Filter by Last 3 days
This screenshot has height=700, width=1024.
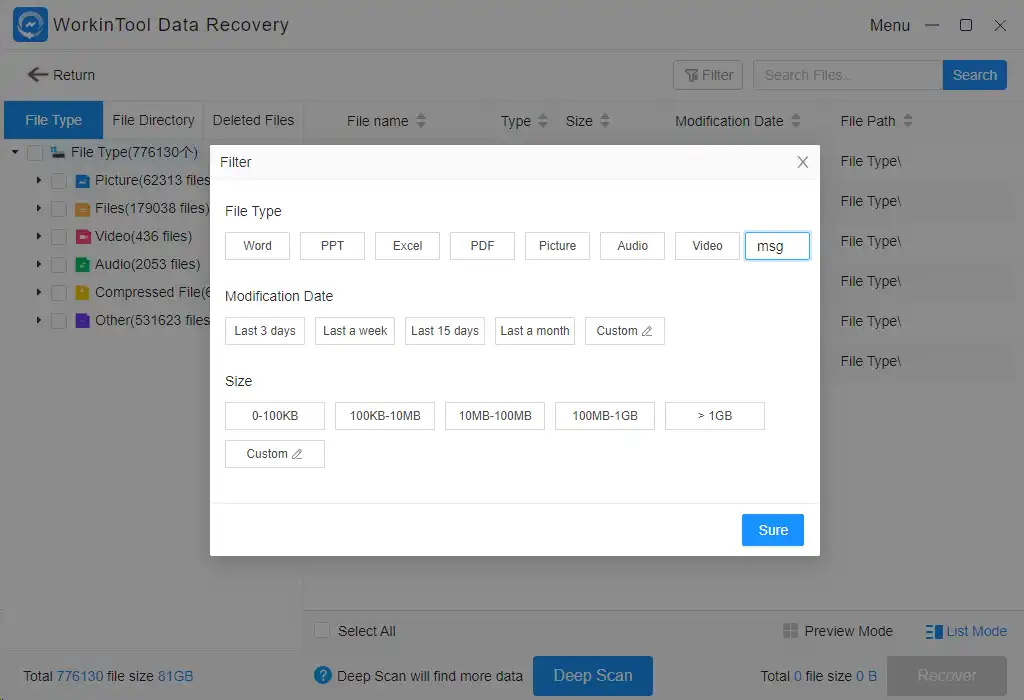click(x=265, y=331)
